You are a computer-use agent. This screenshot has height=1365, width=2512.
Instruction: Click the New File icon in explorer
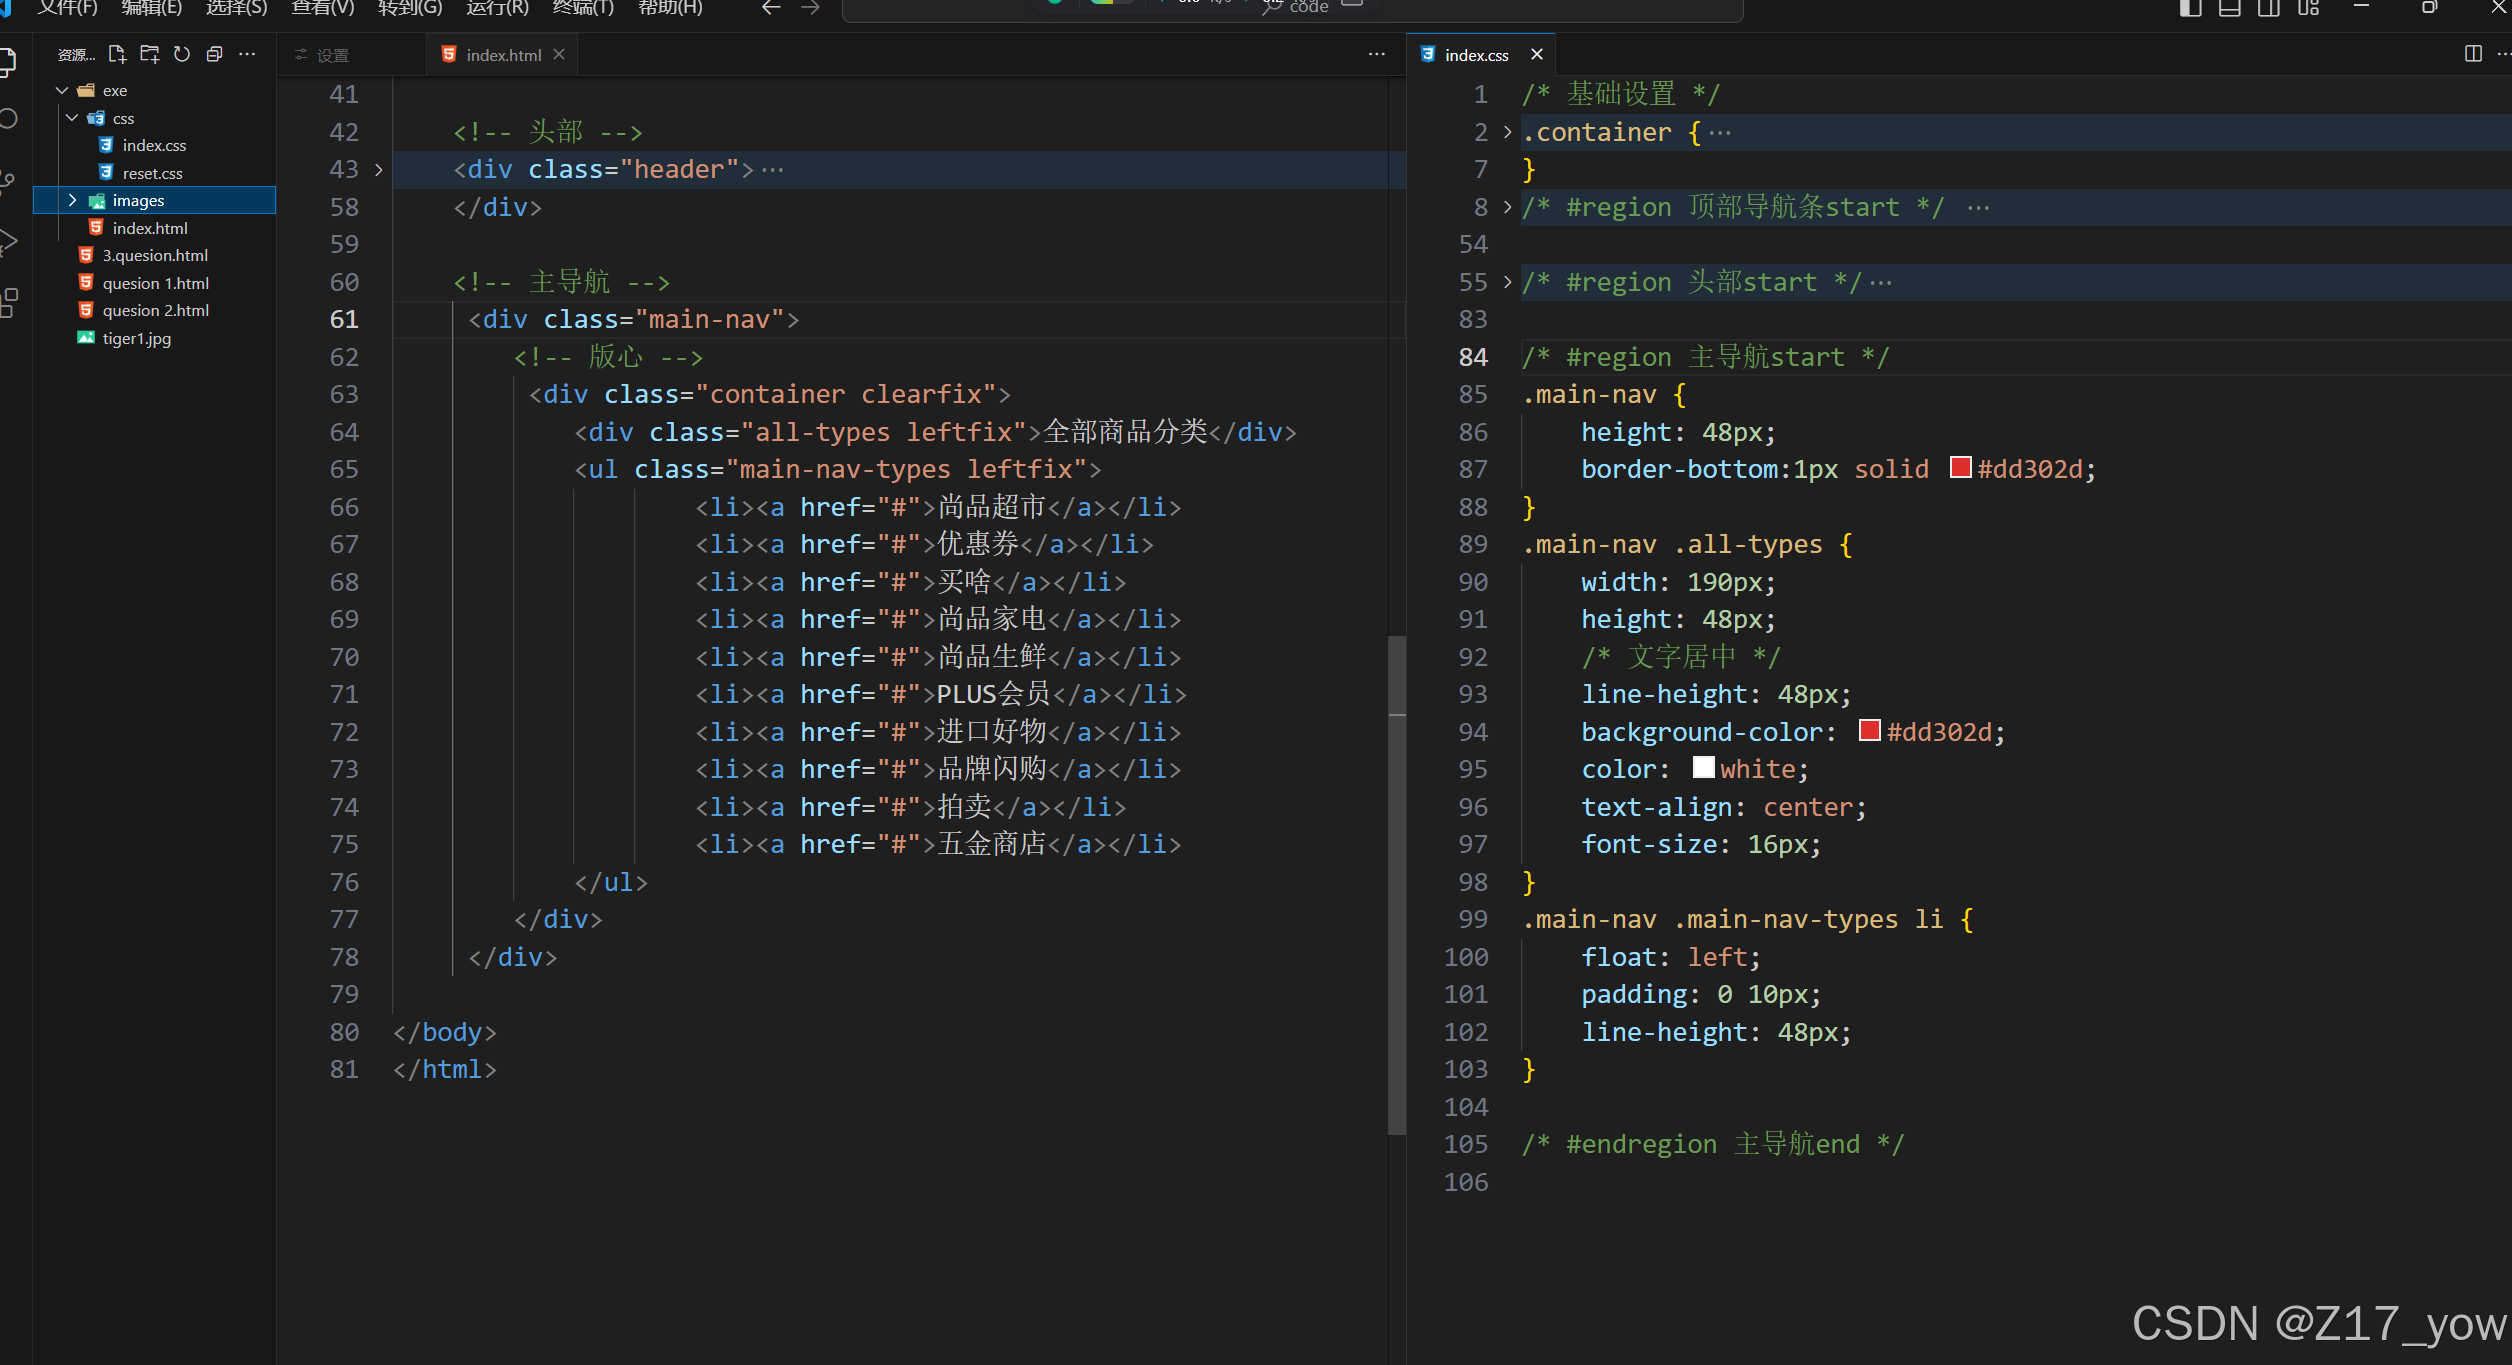tap(117, 54)
